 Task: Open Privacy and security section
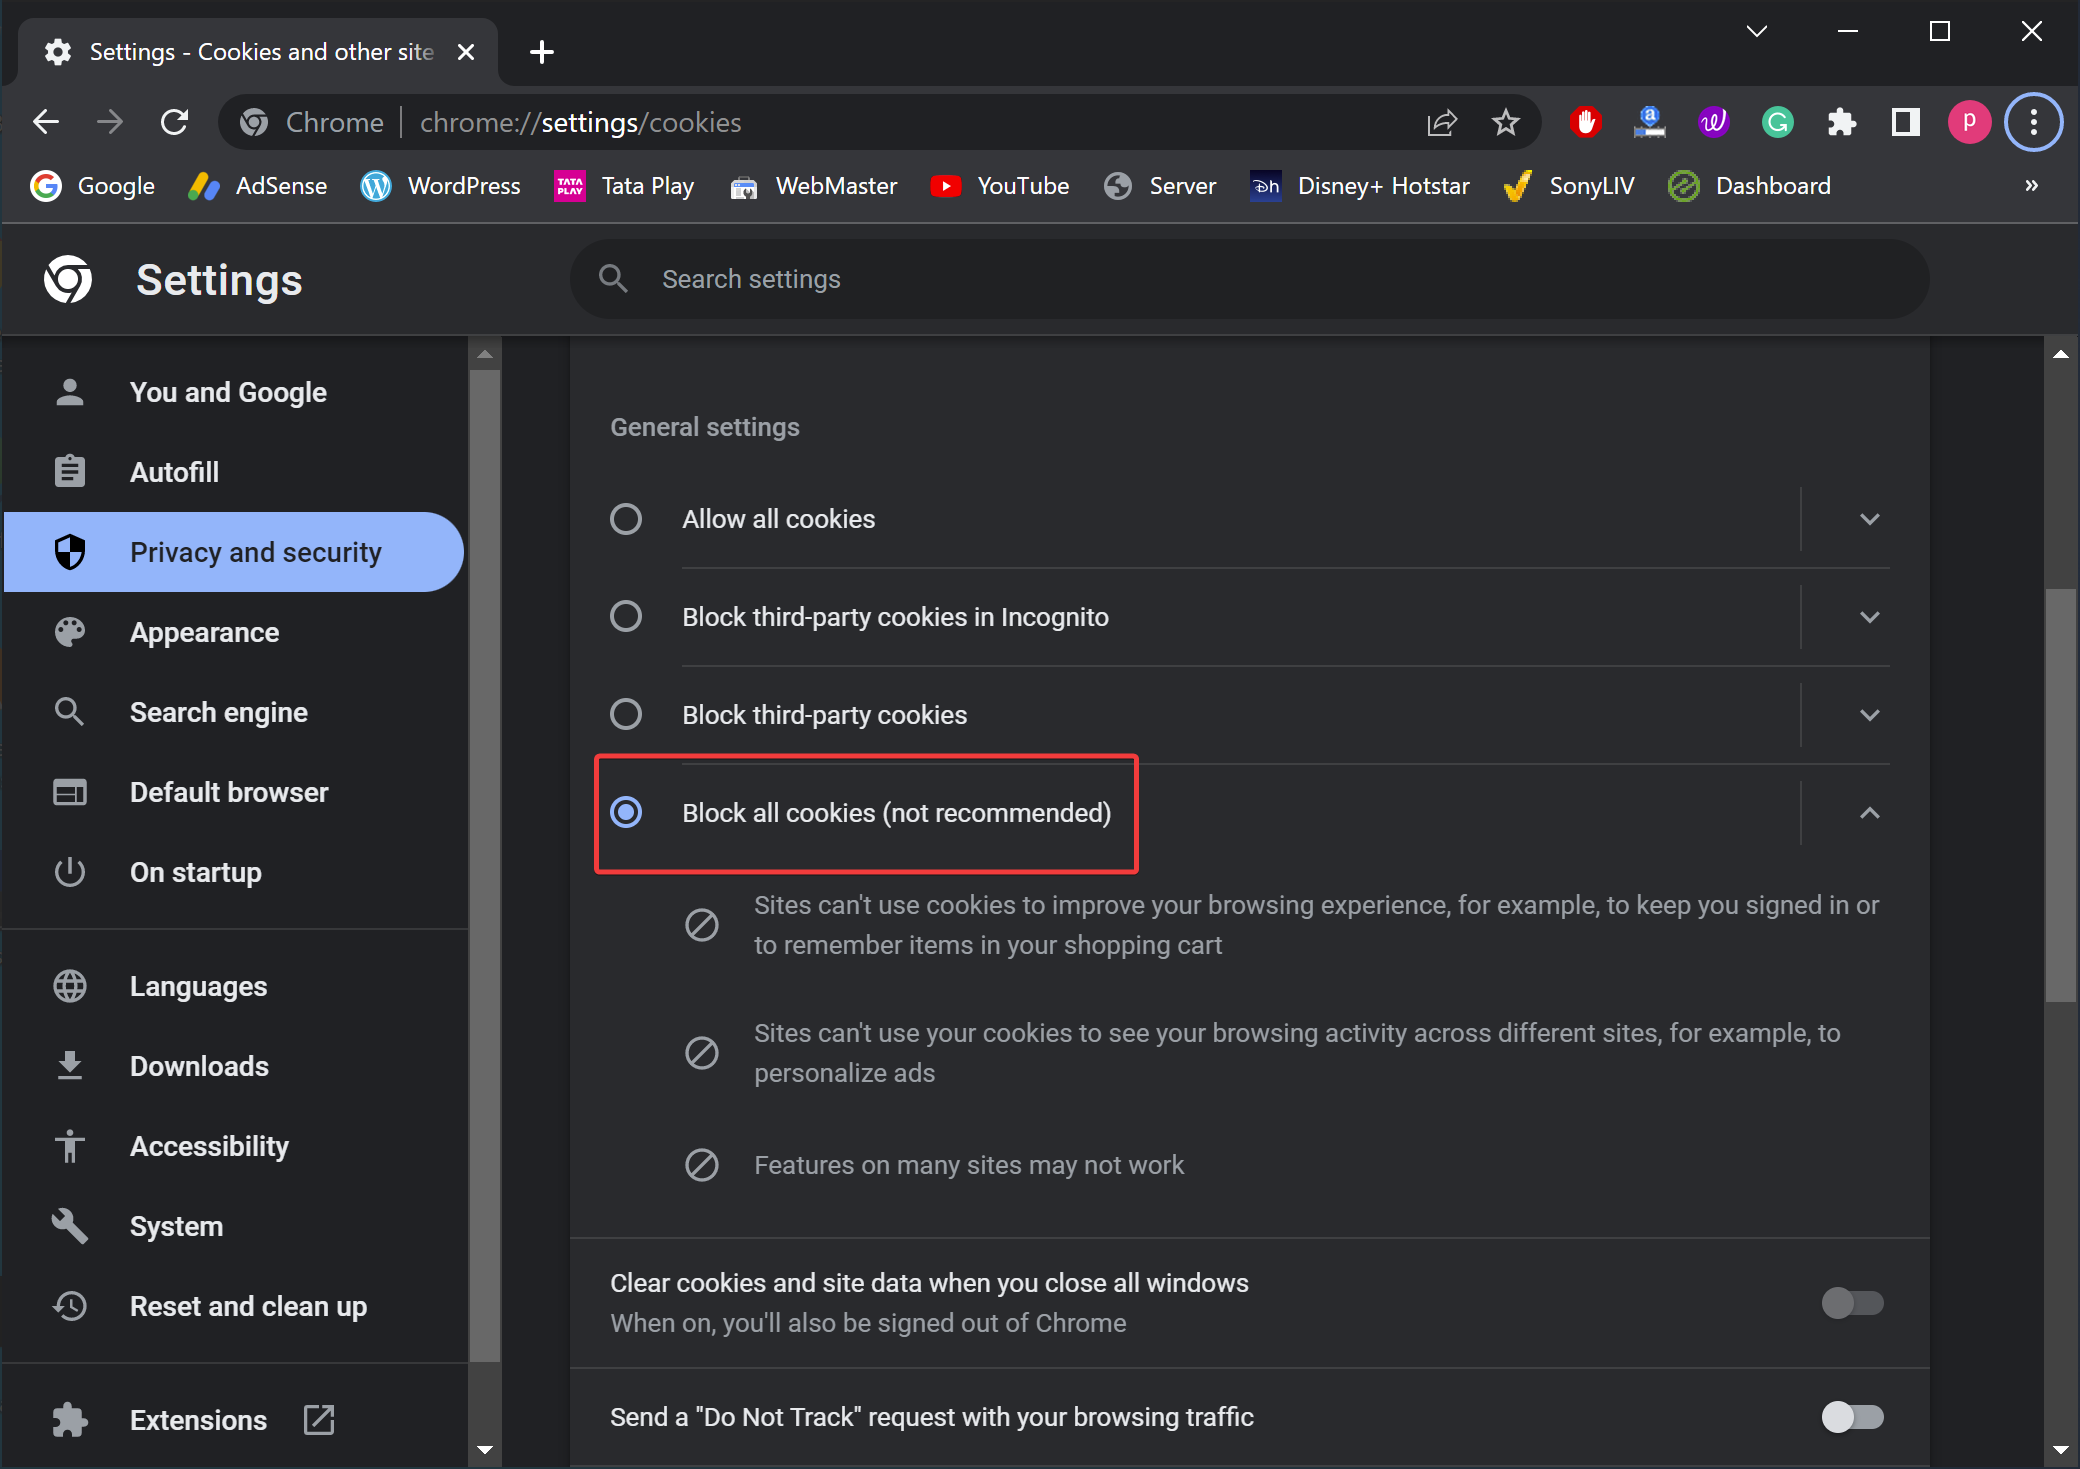click(234, 552)
